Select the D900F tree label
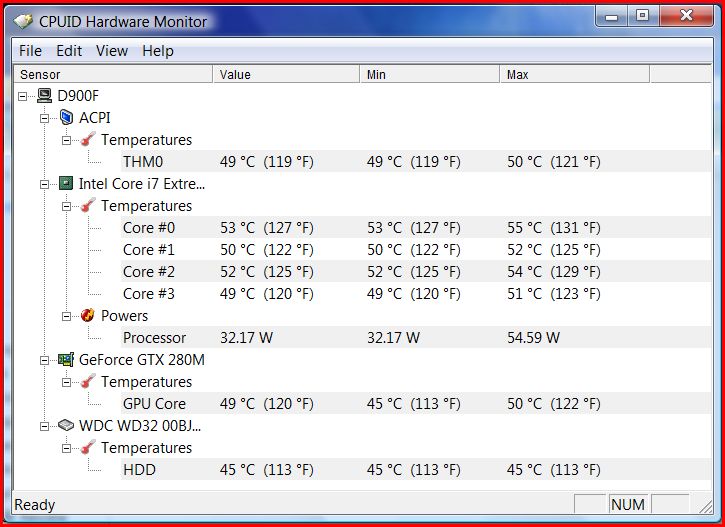 tap(78, 96)
